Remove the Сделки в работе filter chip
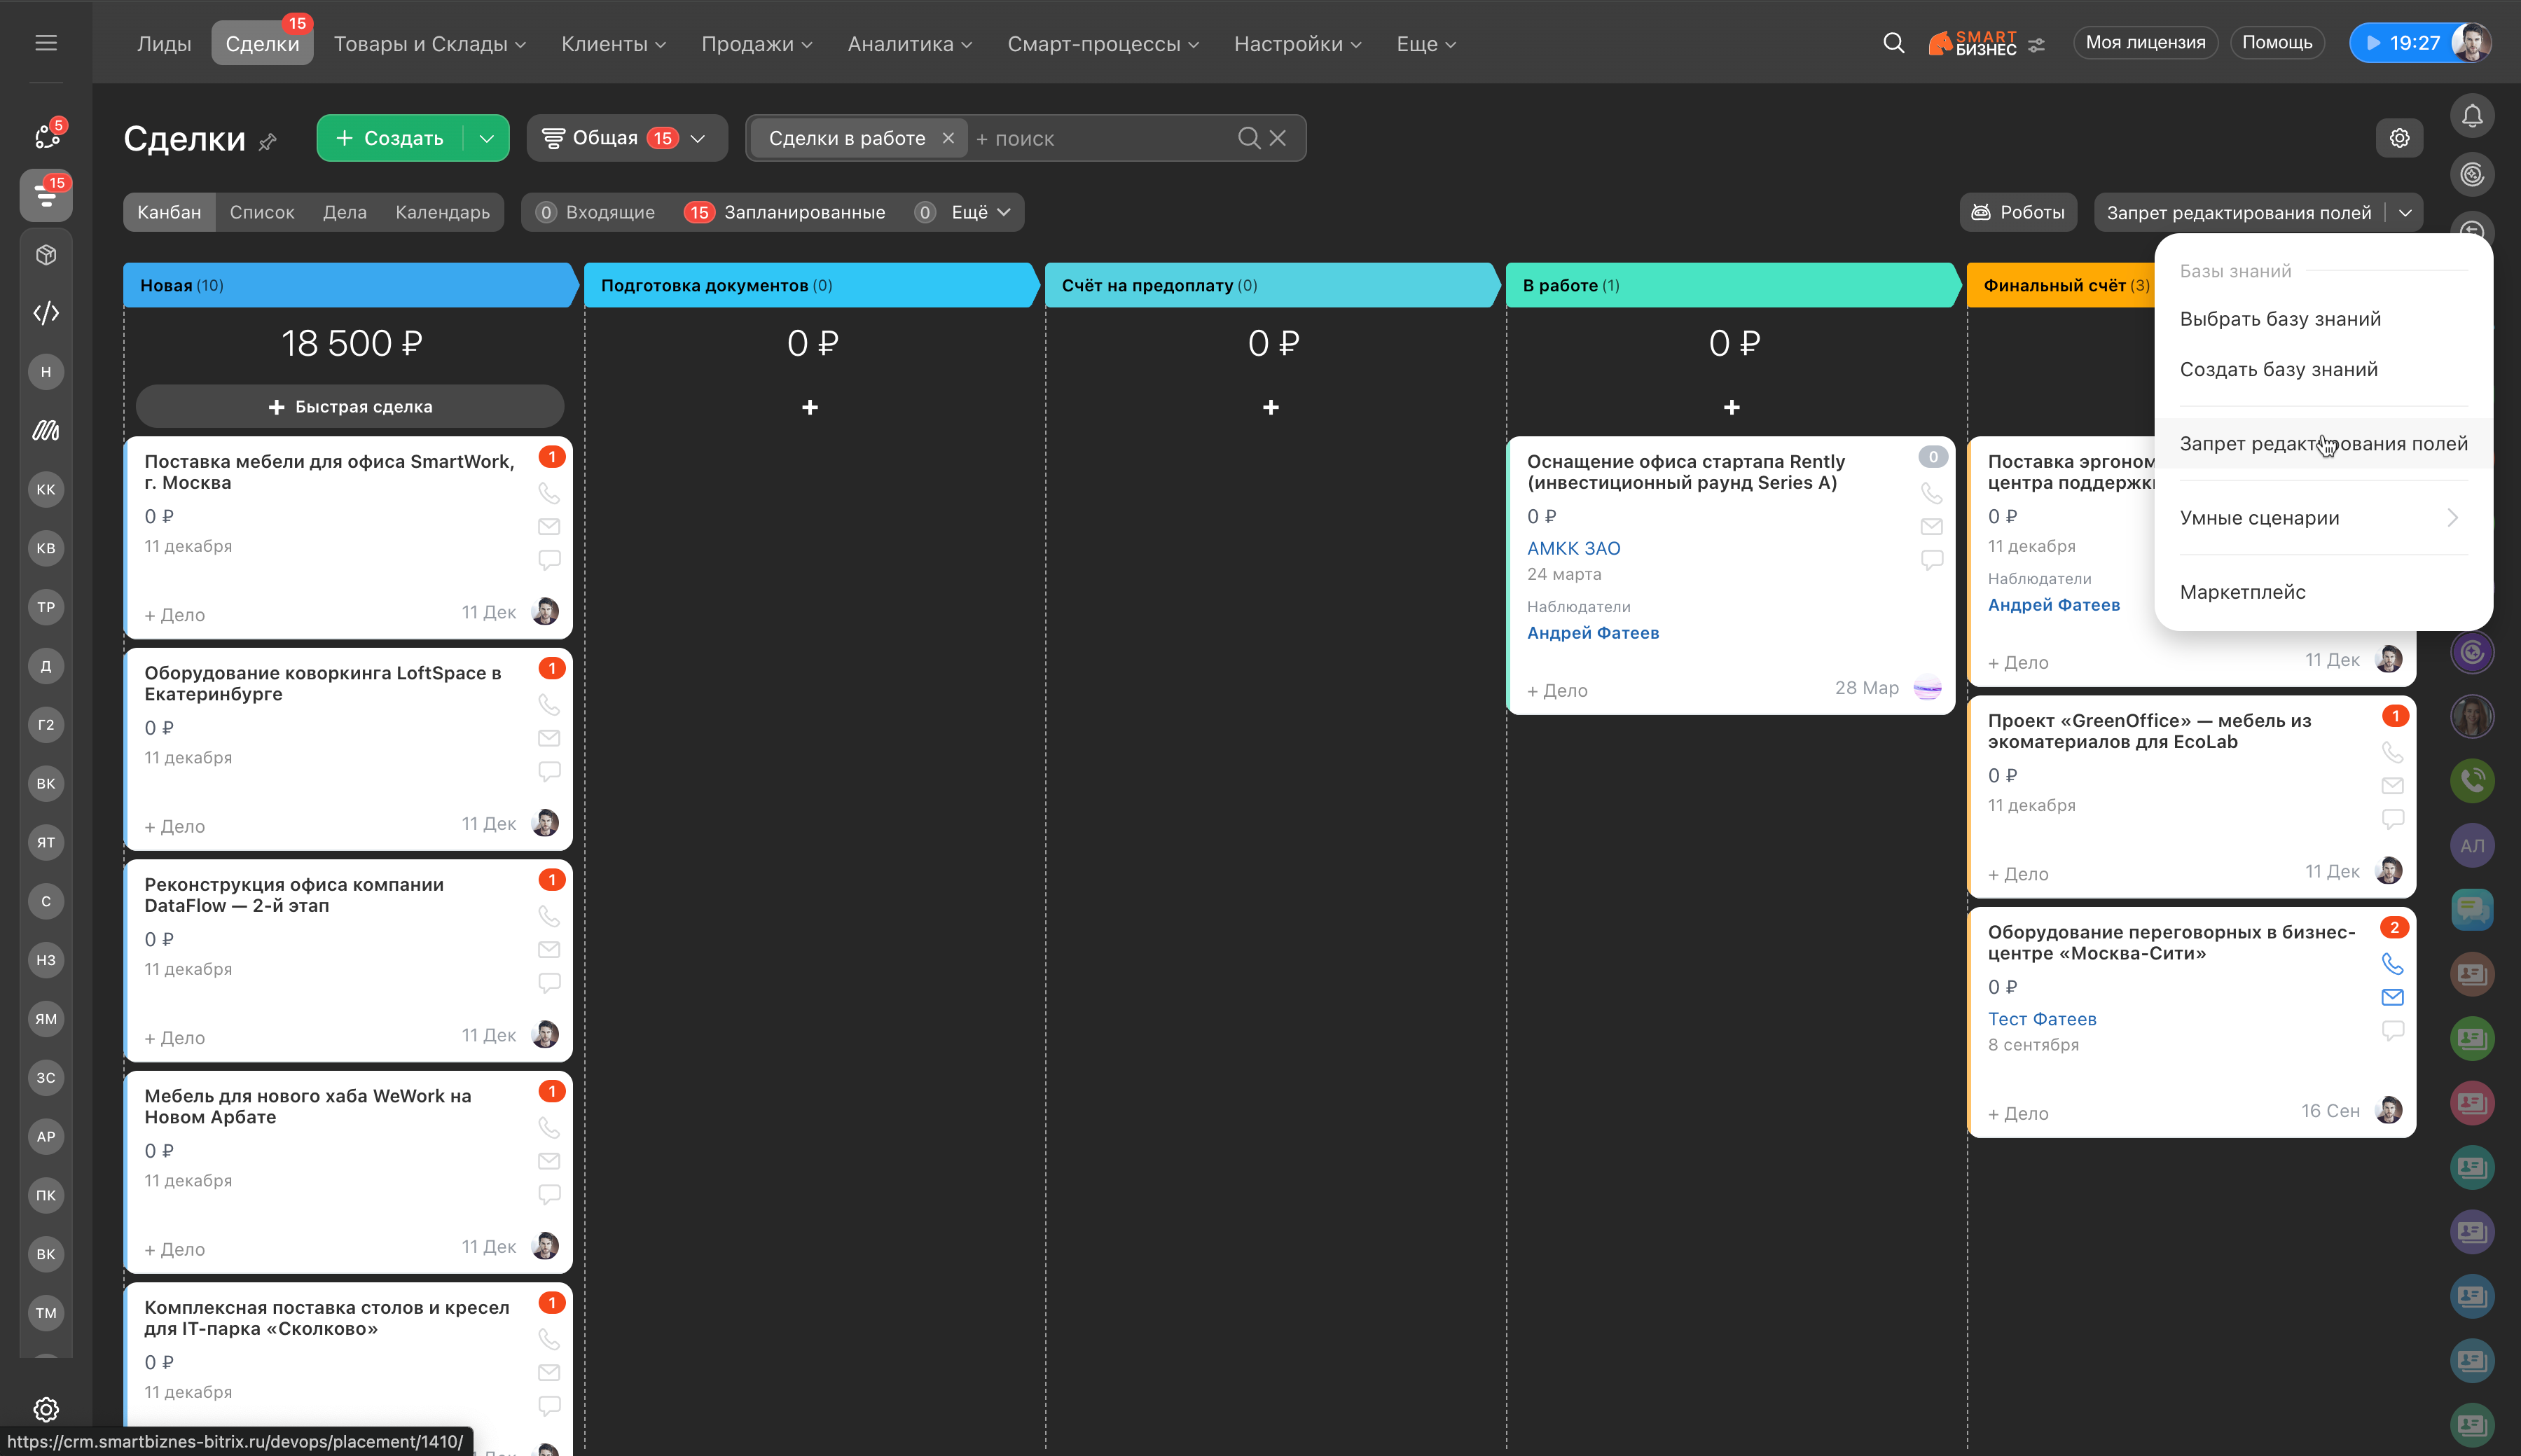Screen dimensions: 2521x1456 pos(948,138)
